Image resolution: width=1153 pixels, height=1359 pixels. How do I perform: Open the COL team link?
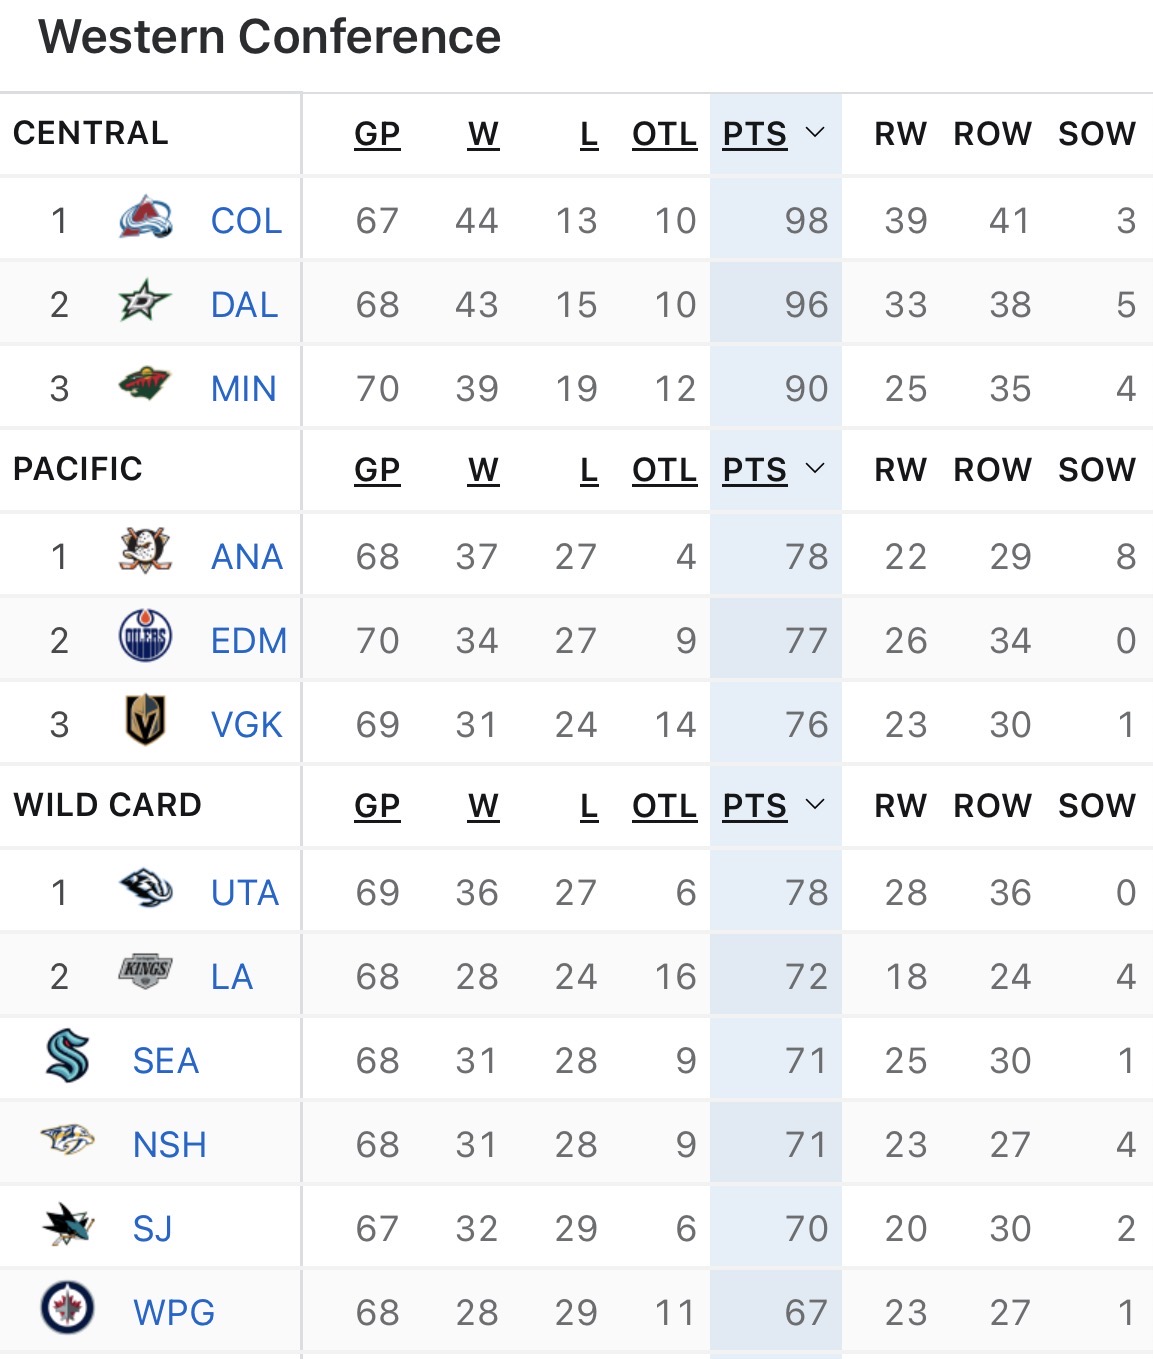click(246, 221)
